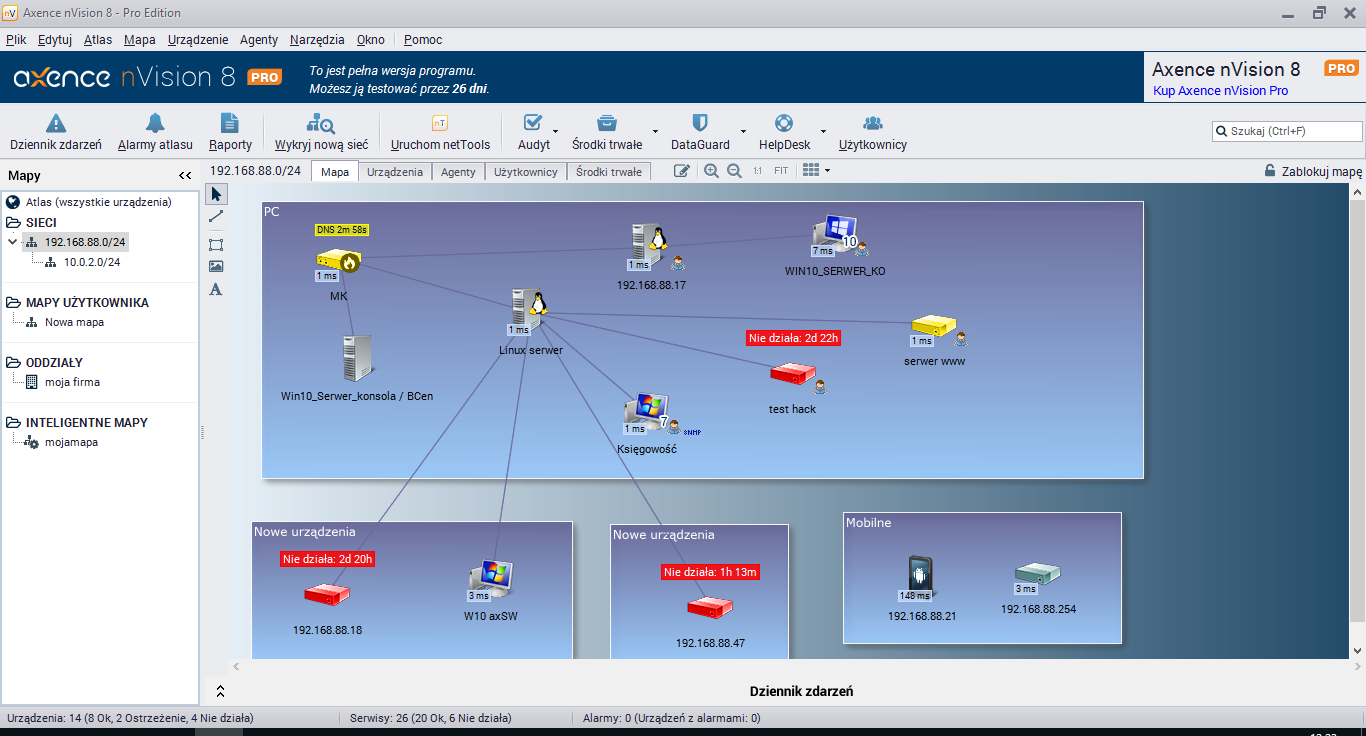
Task: Select the 192.168.88.21 Android device
Action: (921, 574)
